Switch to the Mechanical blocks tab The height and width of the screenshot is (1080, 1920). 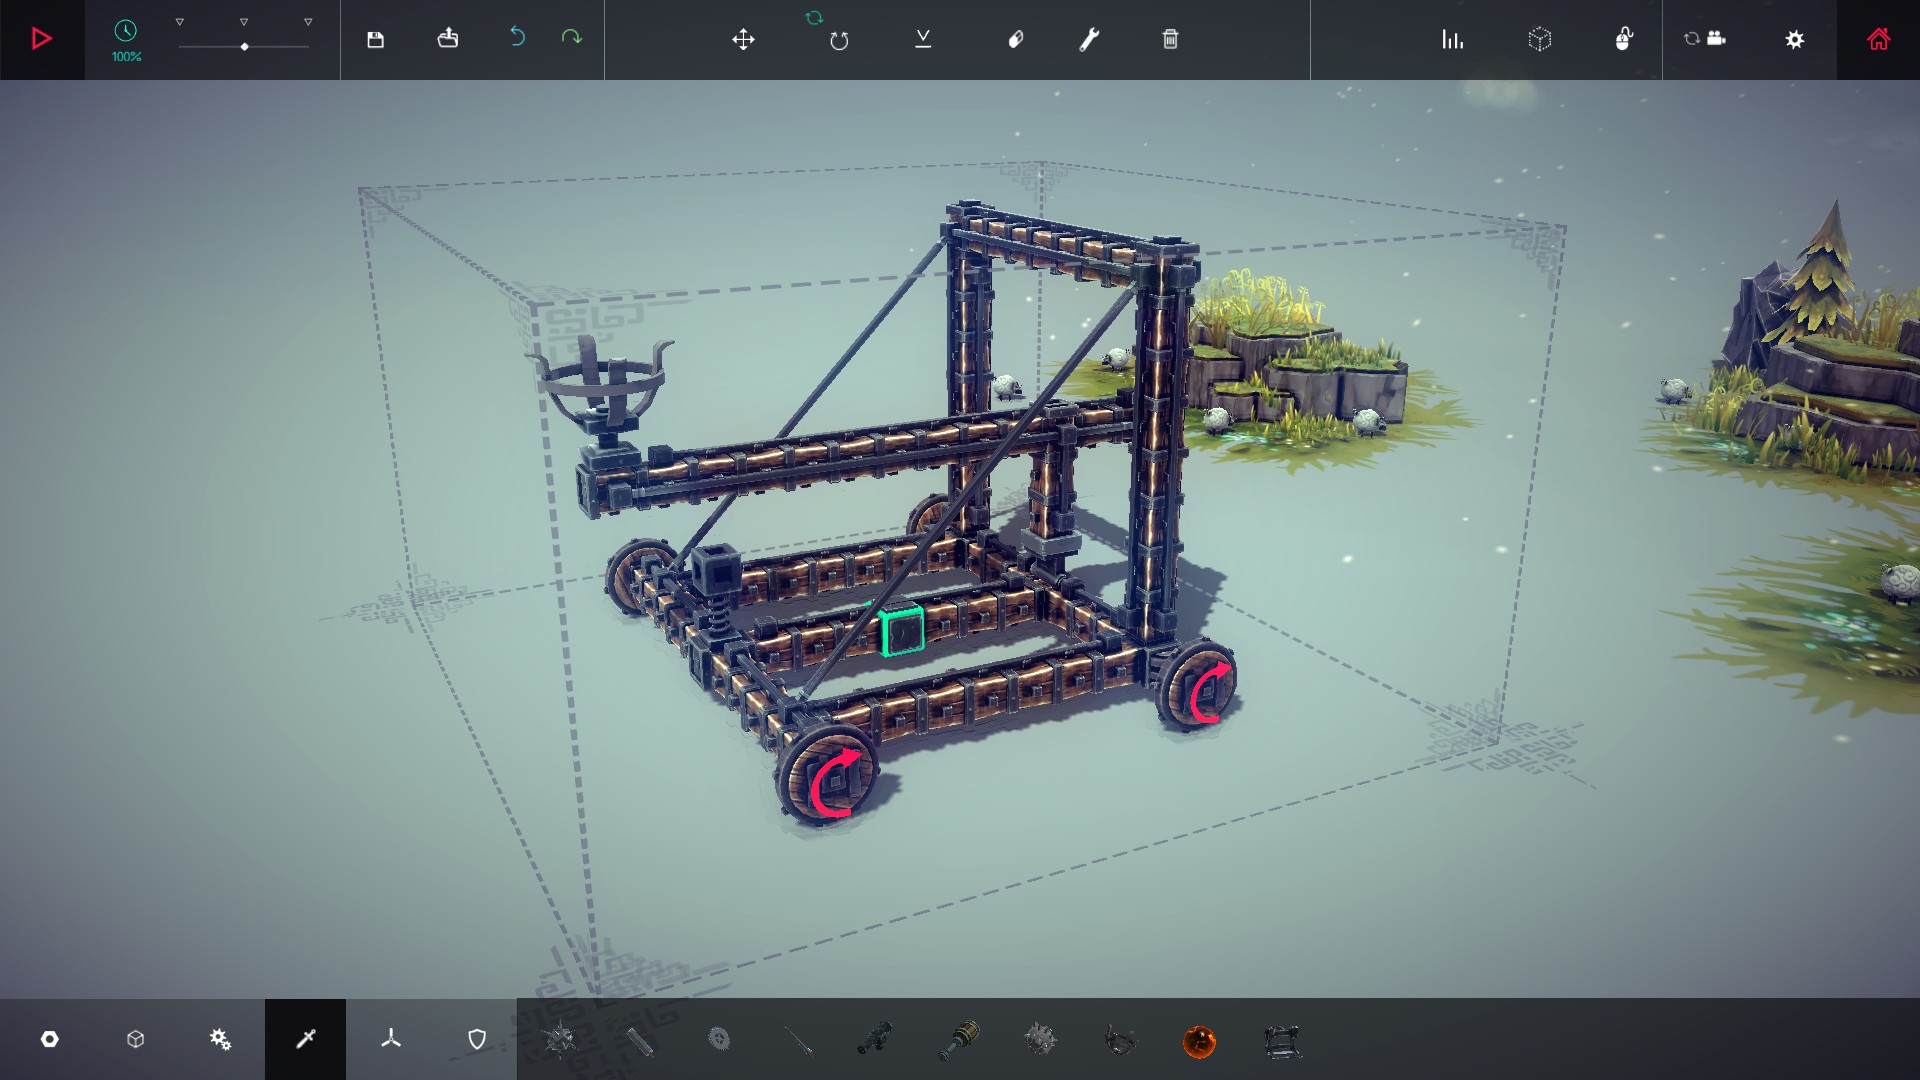(x=220, y=1040)
